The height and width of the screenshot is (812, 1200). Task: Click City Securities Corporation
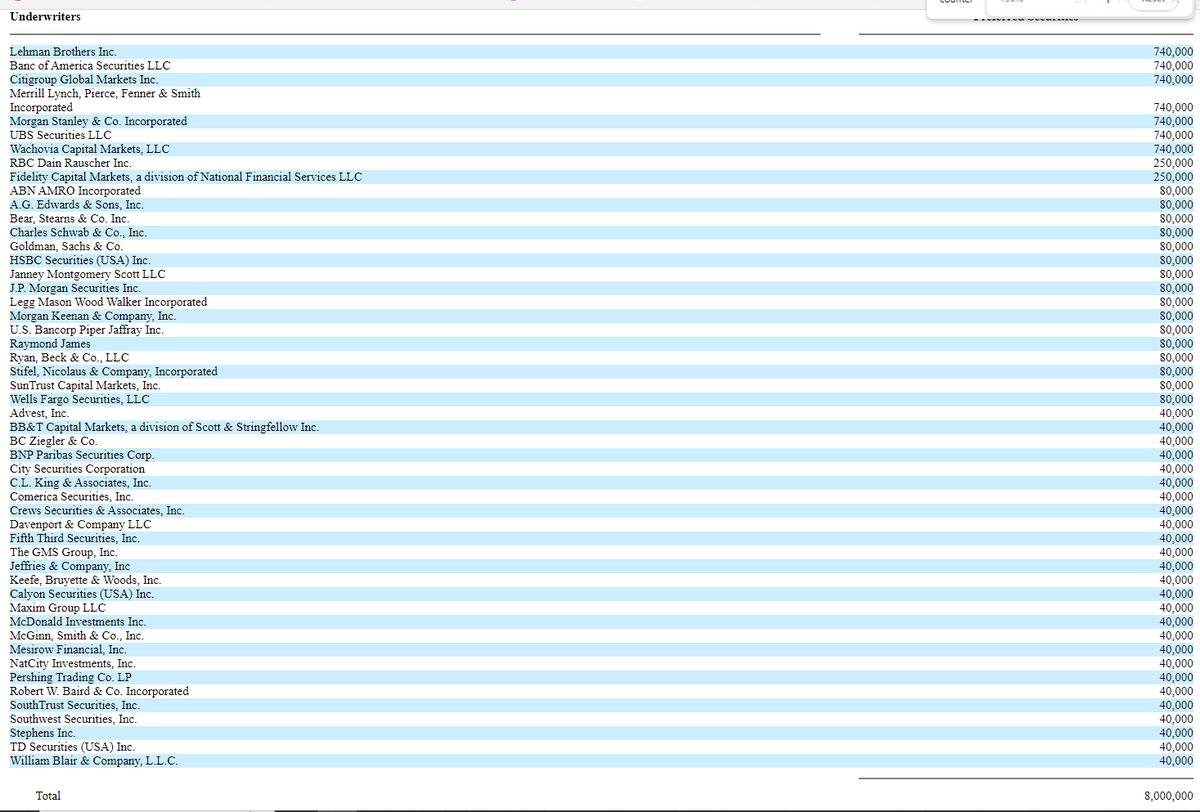(x=77, y=469)
